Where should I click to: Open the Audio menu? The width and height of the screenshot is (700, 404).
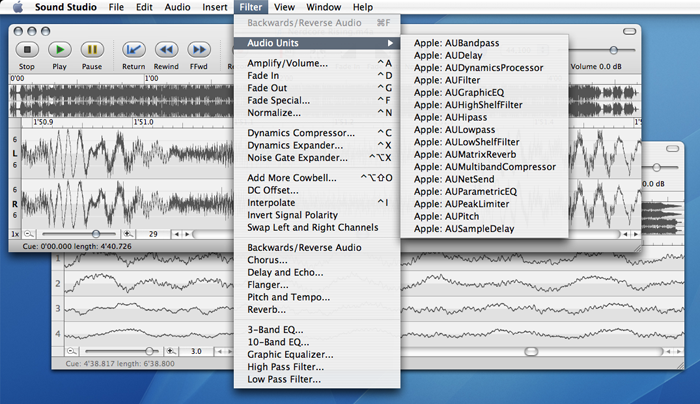177,7
